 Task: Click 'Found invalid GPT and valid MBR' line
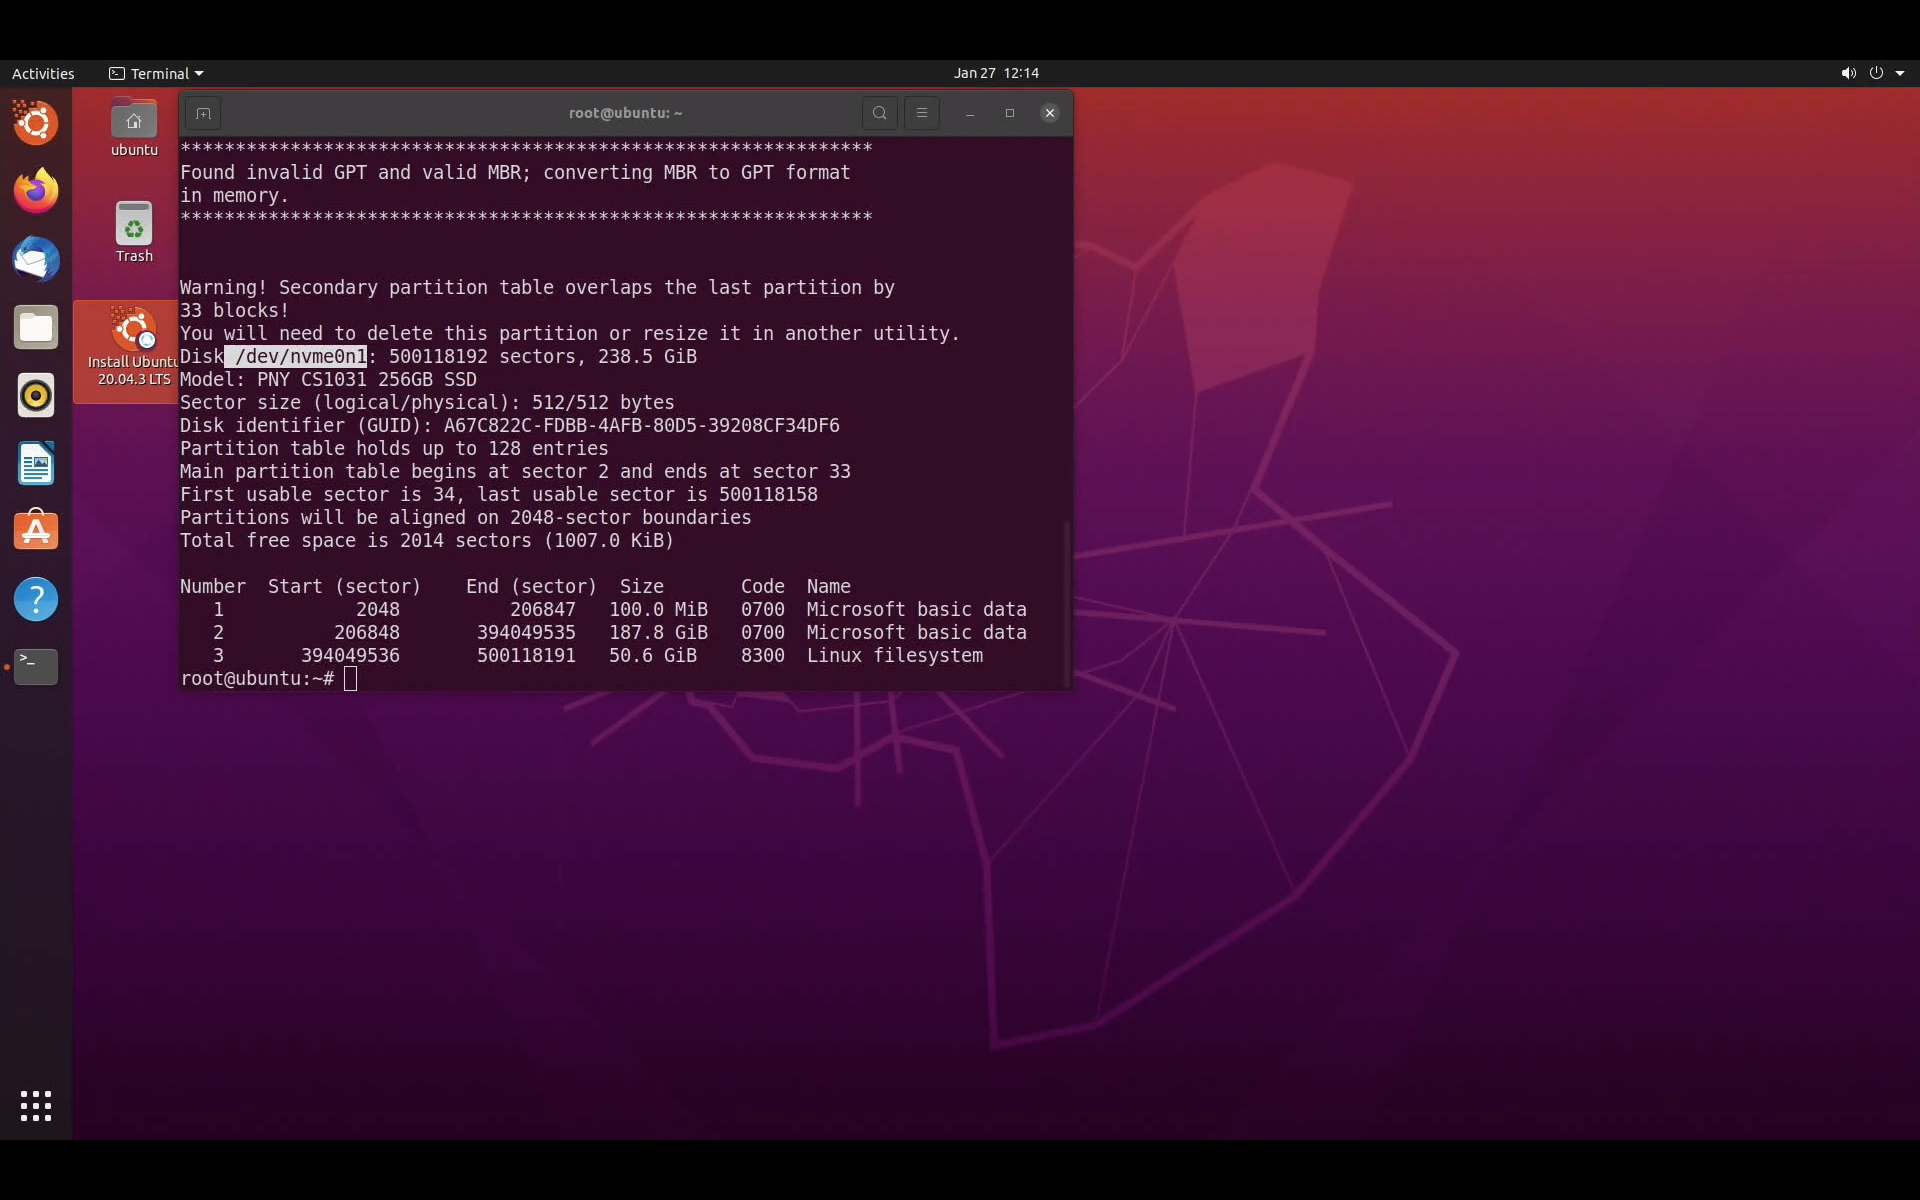tap(515, 173)
